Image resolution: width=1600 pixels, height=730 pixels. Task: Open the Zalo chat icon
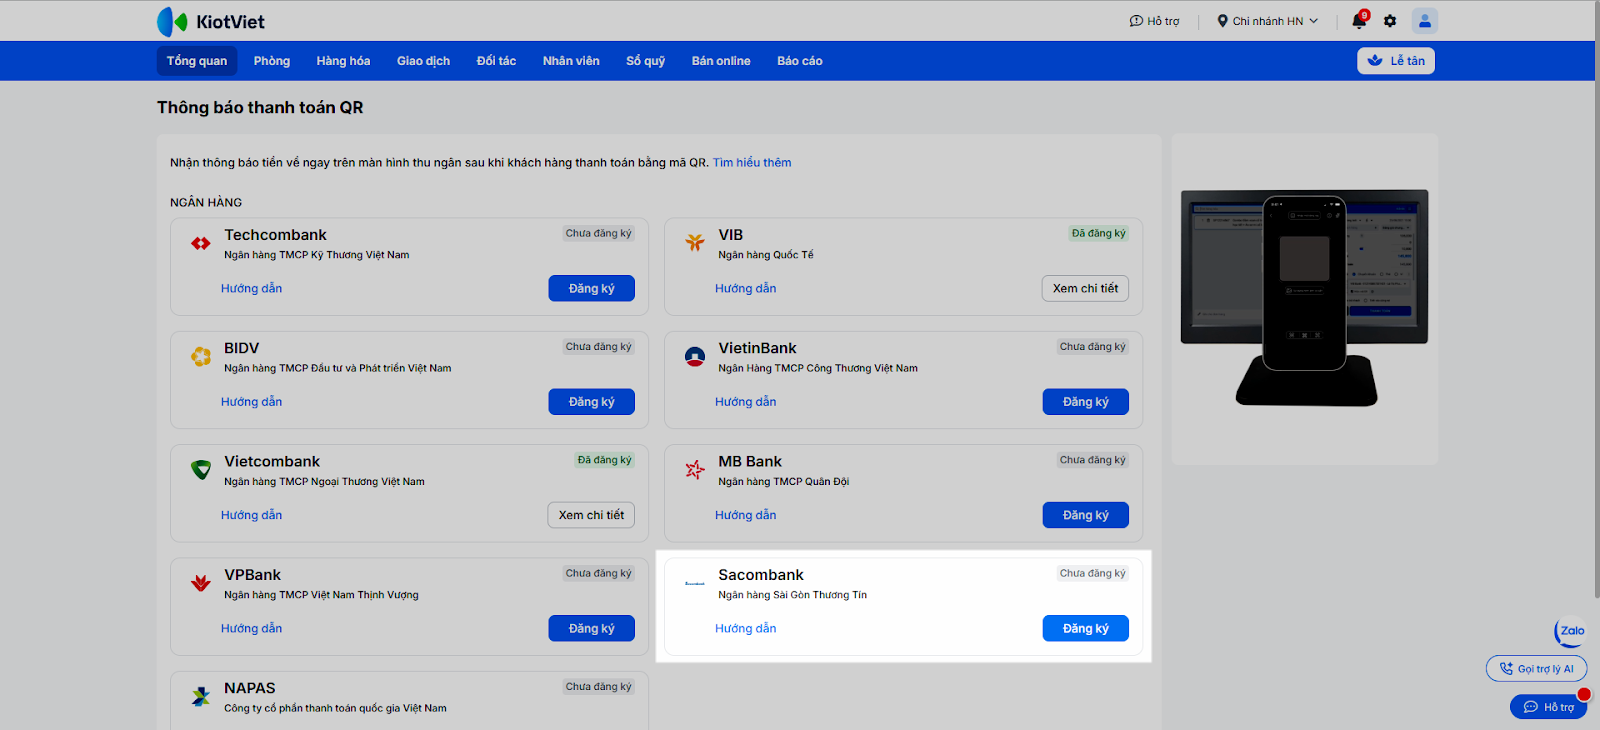pyautogui.click(x=1571, y=631)
